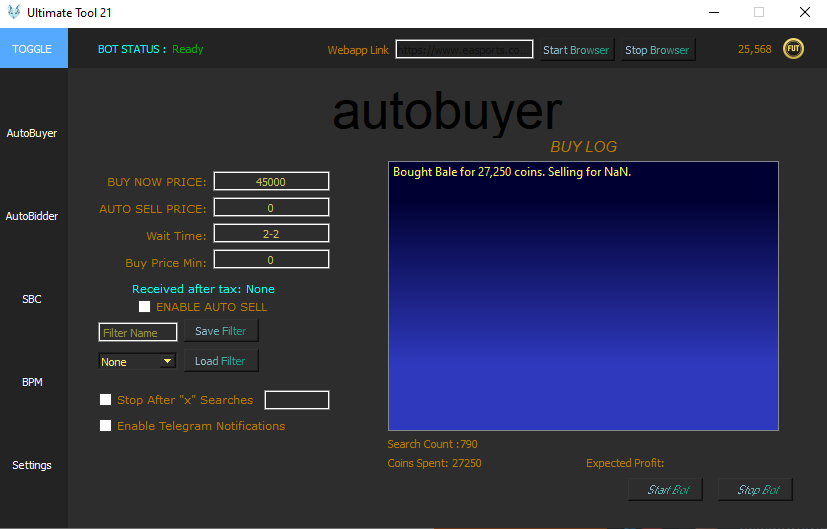This screenshot has width=827, height=529.
Task: Switch to the SBC section
Action: (x=32, y=299)
